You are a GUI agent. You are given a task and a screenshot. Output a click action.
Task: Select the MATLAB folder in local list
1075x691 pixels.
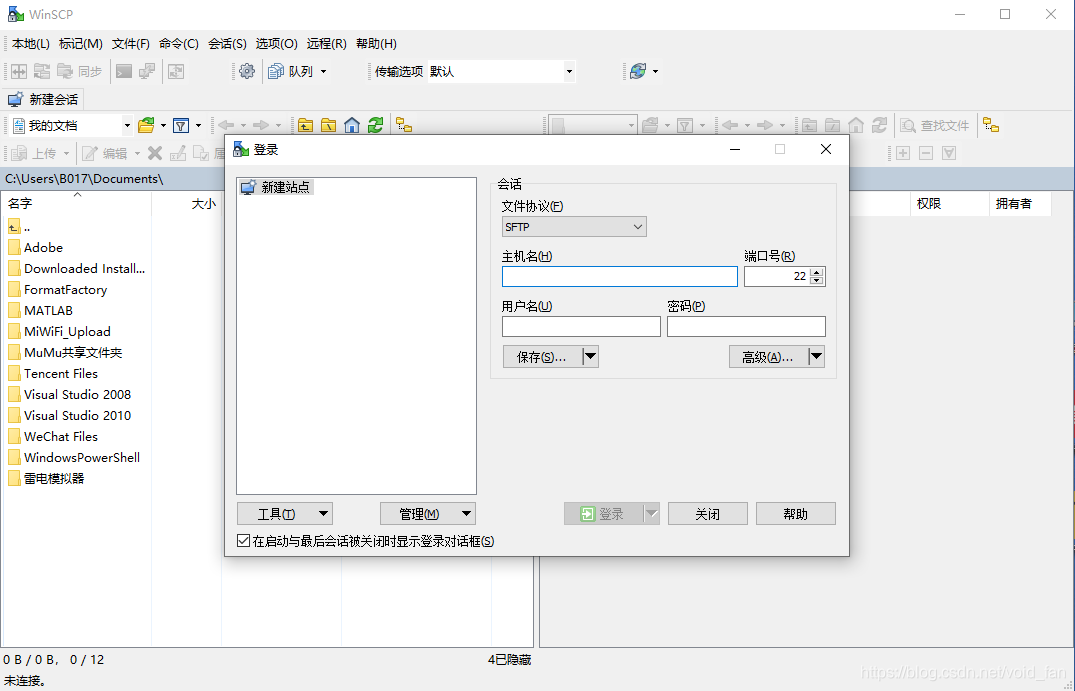click(x=40, y=311)
